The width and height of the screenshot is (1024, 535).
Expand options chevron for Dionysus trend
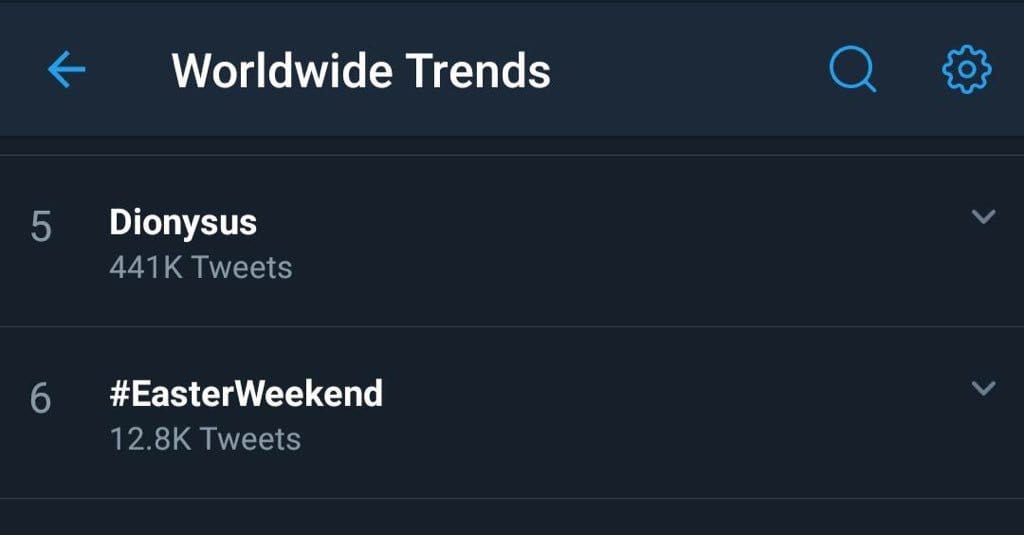click(x=983, y=216)
